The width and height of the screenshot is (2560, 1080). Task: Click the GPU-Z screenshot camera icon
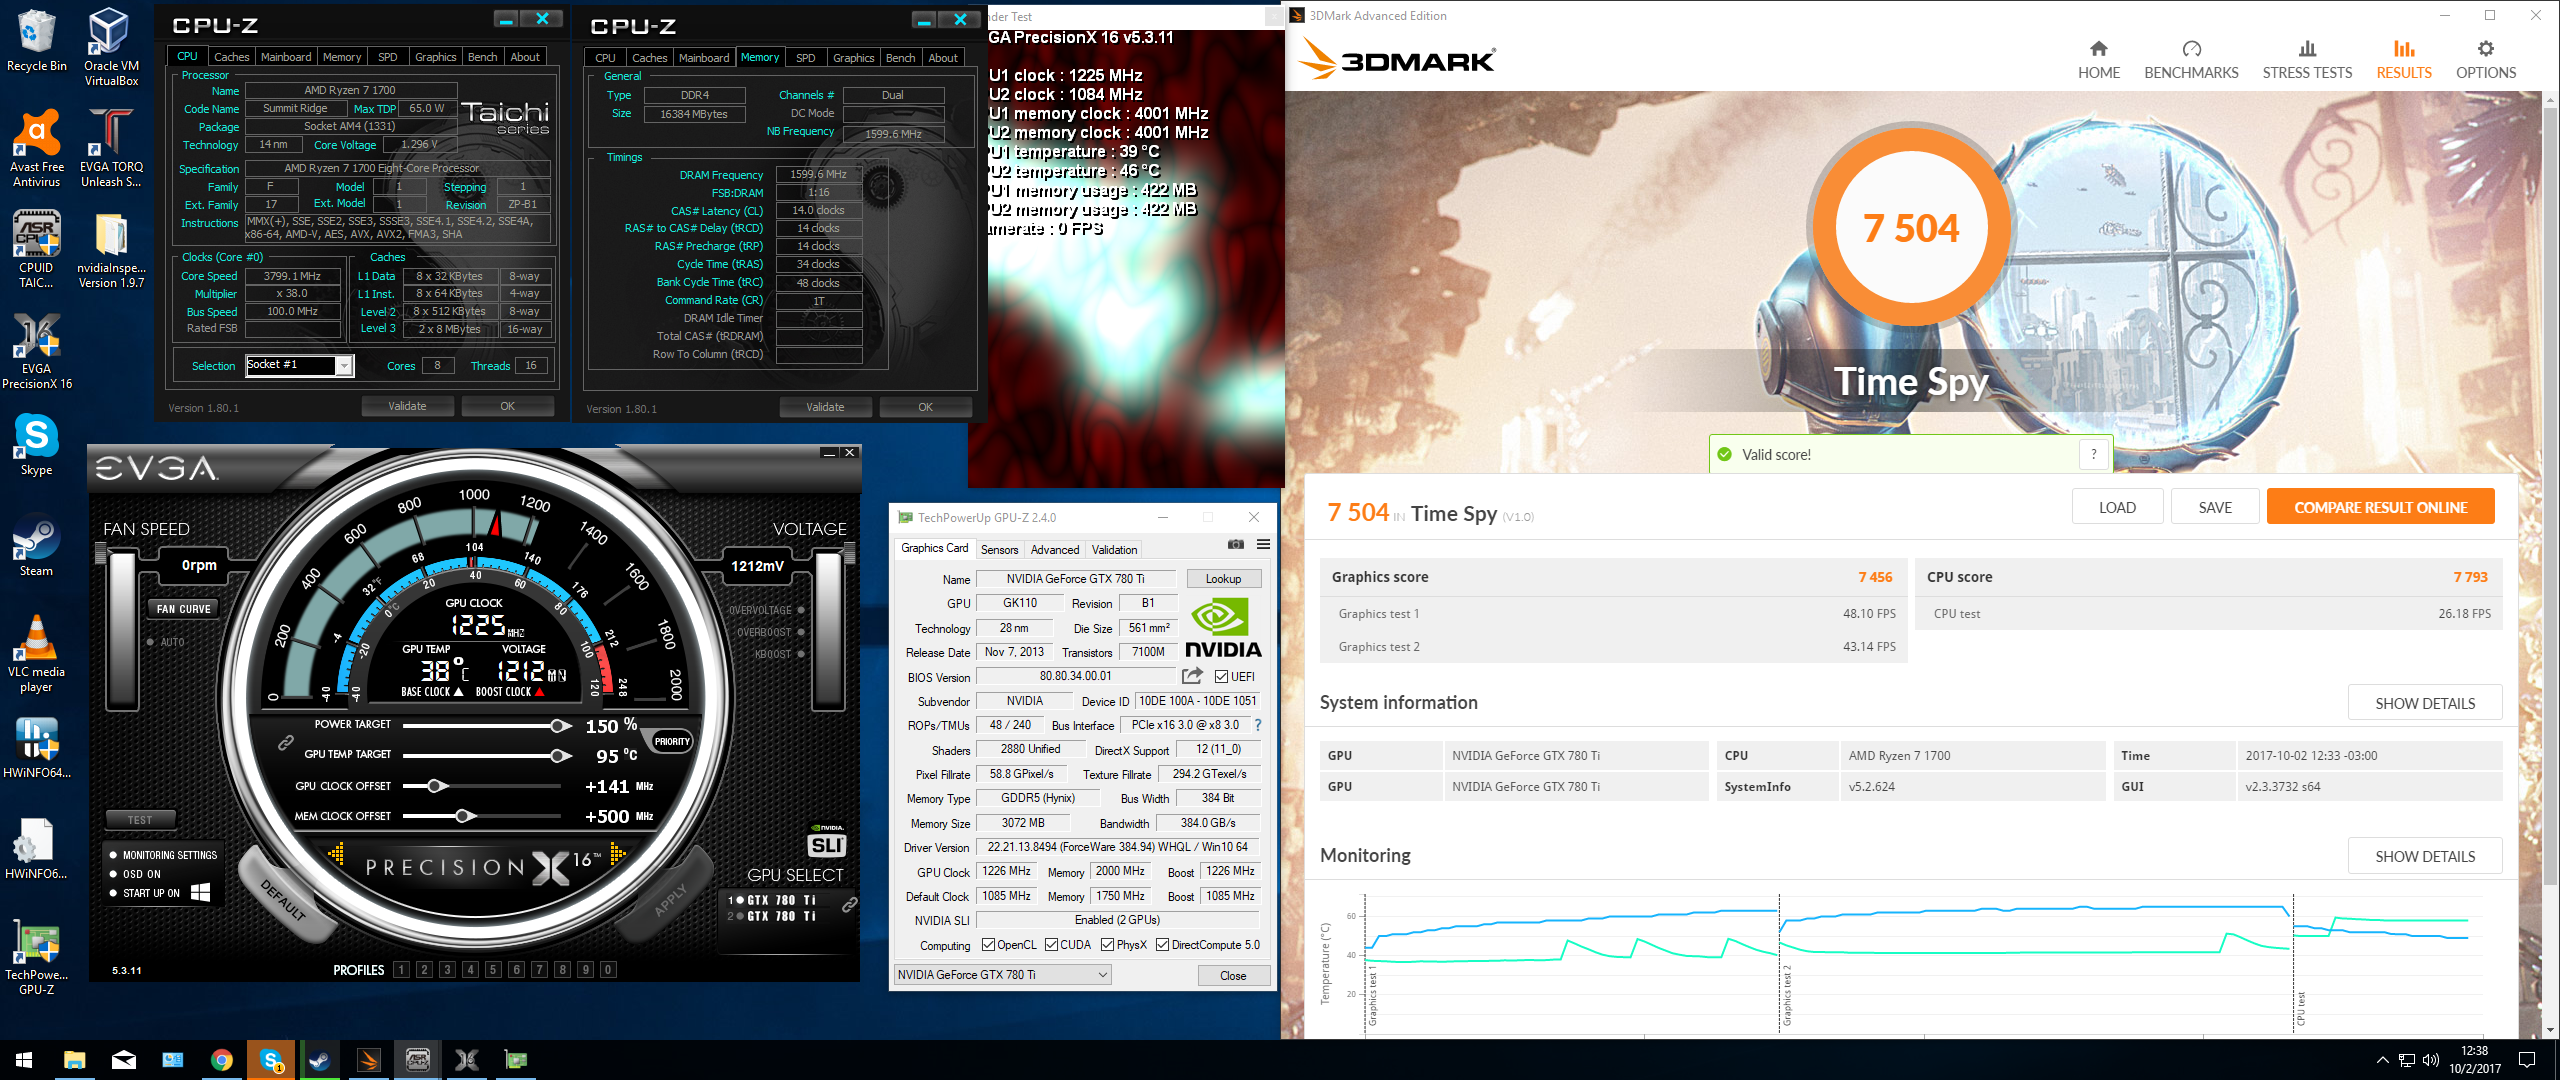1236,545
